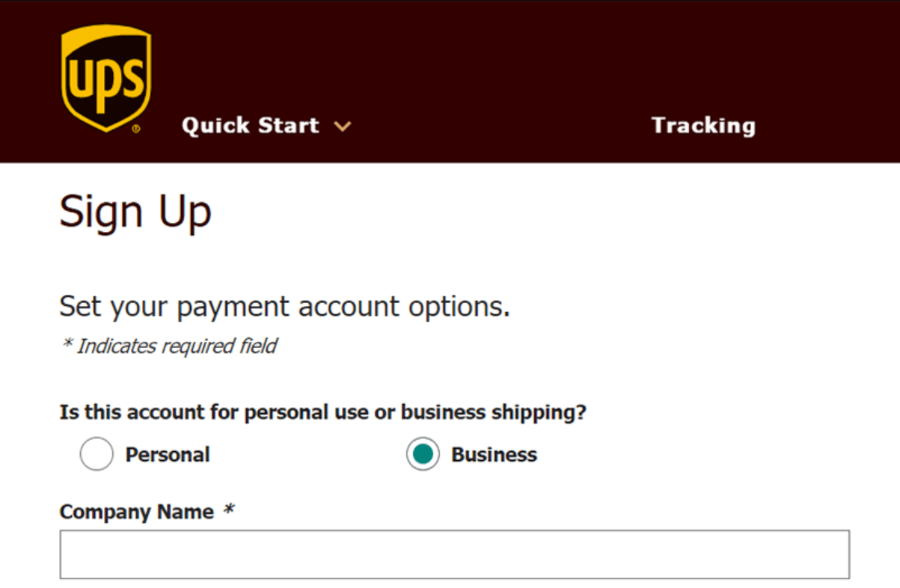Click the registered trademark mark on logo
The image size is (900, 588).
pyautogui.click(x=137, y=129)
